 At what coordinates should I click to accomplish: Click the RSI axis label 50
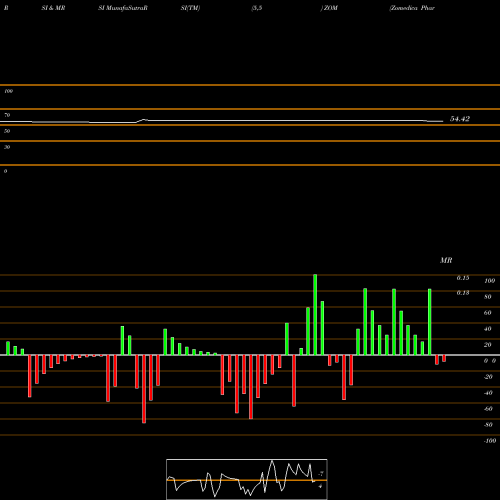7,131
